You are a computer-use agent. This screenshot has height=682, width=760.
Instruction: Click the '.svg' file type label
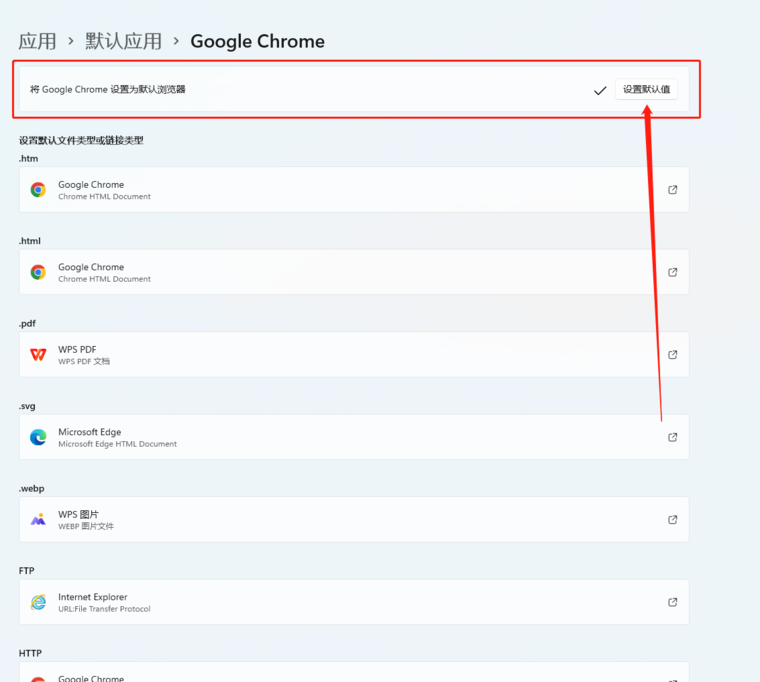point(27,406)
